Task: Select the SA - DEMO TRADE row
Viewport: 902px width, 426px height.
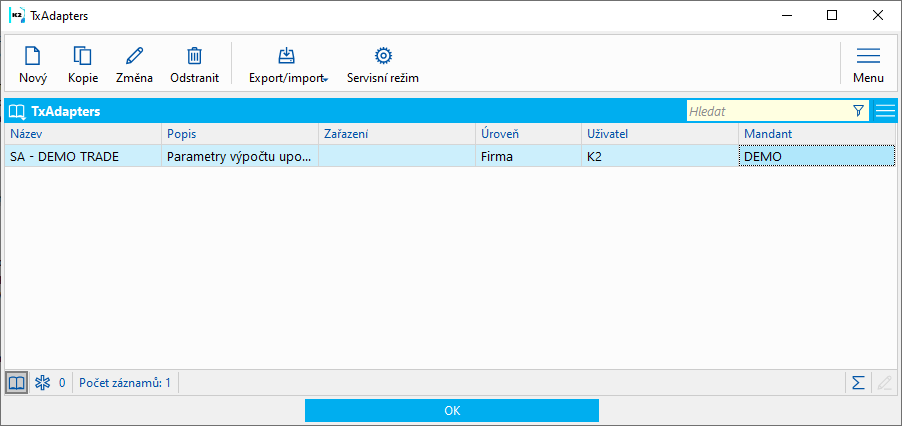Action: click(x=83, y=156)
